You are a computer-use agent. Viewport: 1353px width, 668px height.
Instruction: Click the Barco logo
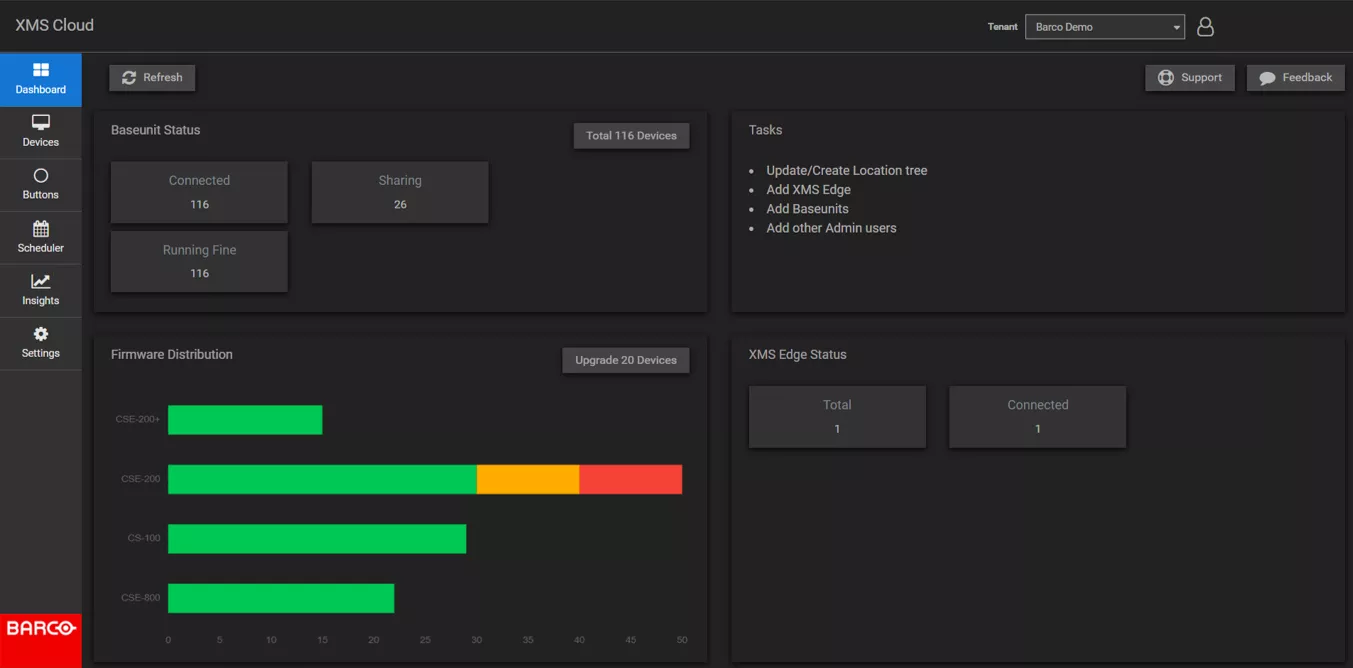(41, 629)
